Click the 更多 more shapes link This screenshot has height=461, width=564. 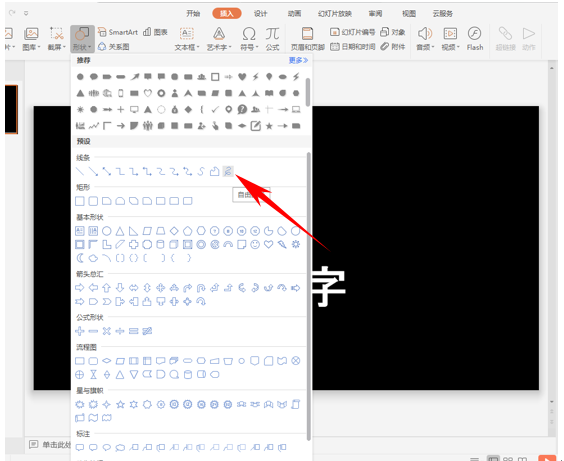298,60
